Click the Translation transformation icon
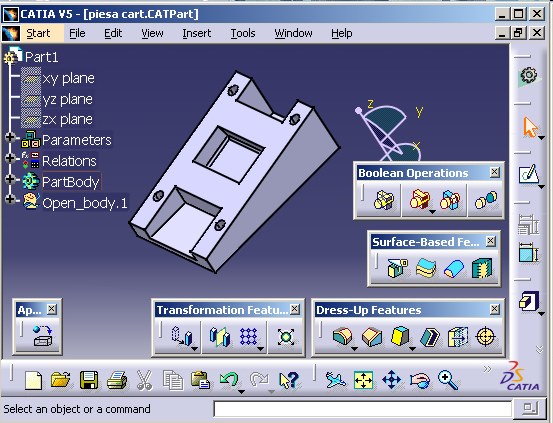553x423 pixels. coord(182,336)
